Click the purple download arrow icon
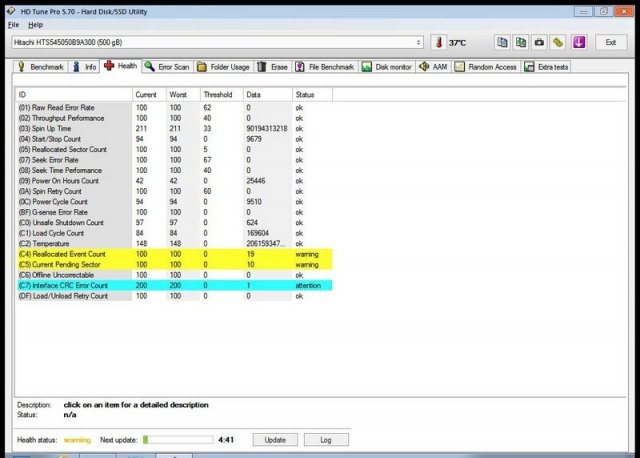Image resolution: width=640 pixels, height=458 pixels. pyautogui.click(x=578, y=43)
